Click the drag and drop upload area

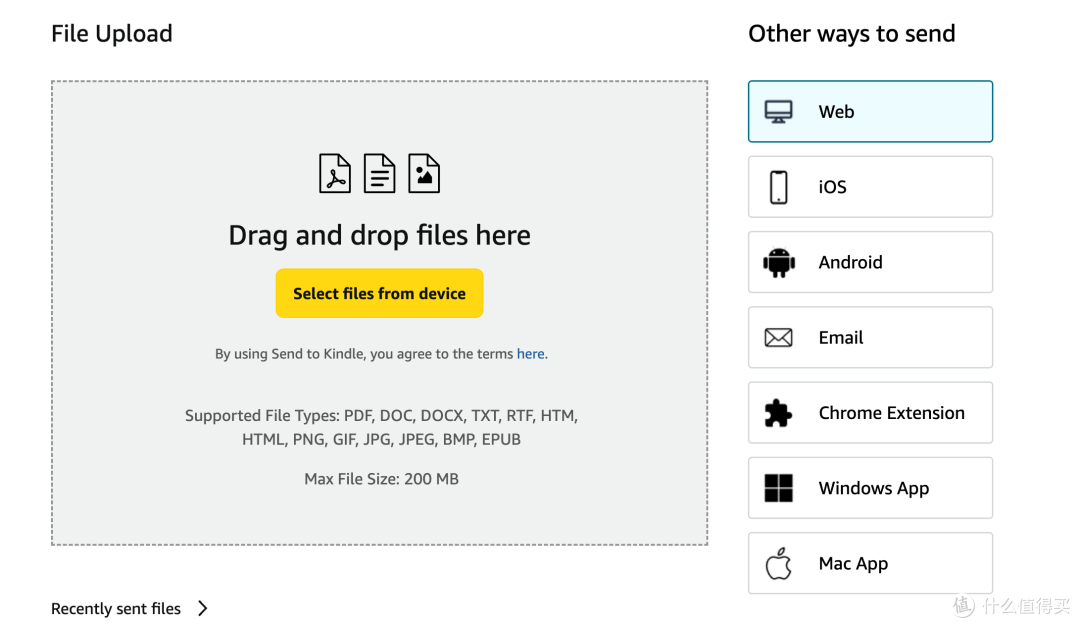pyautogui.click(x=380, y=313)
